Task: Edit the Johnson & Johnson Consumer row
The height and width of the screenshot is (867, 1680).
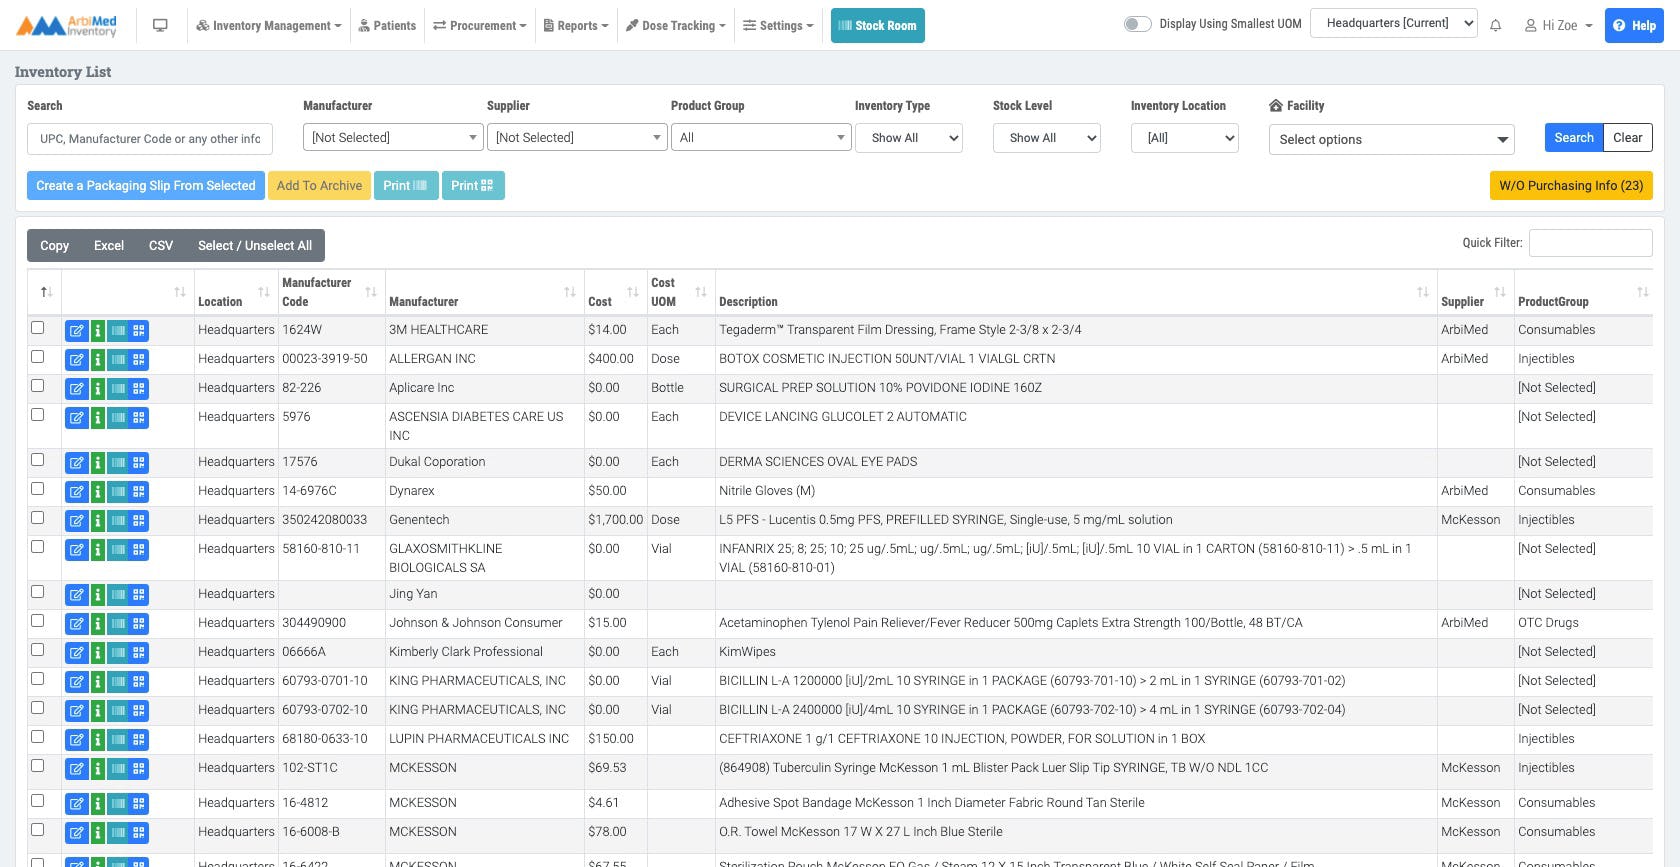Action: tap(76, 624)
